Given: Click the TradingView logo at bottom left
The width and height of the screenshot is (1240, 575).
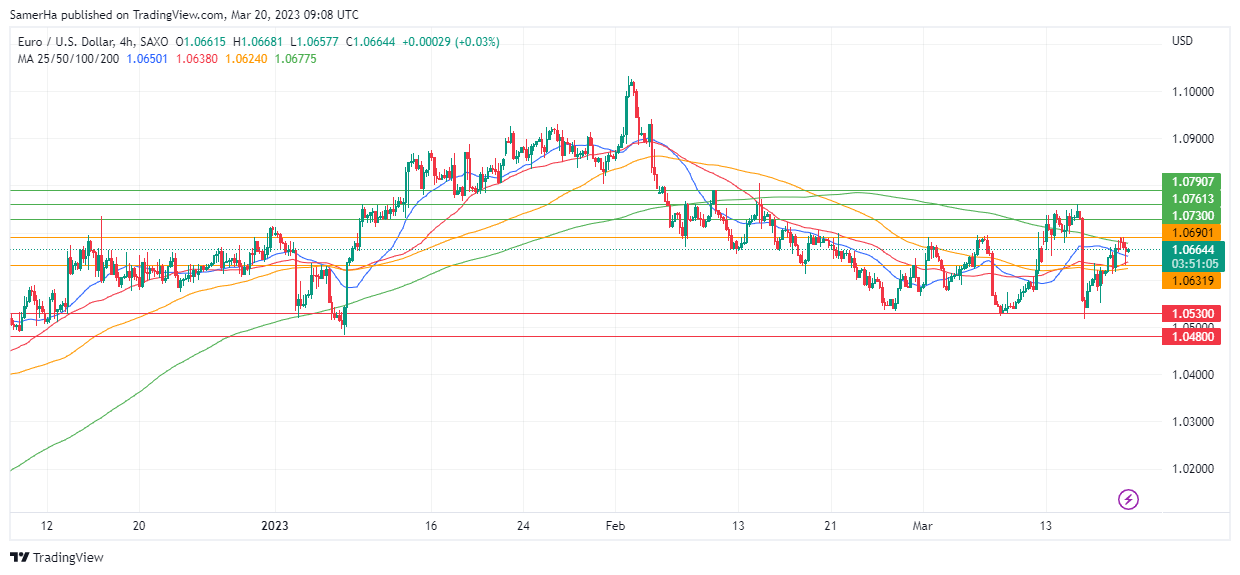Looking at the screenshot, I should [x=57, y=557].
